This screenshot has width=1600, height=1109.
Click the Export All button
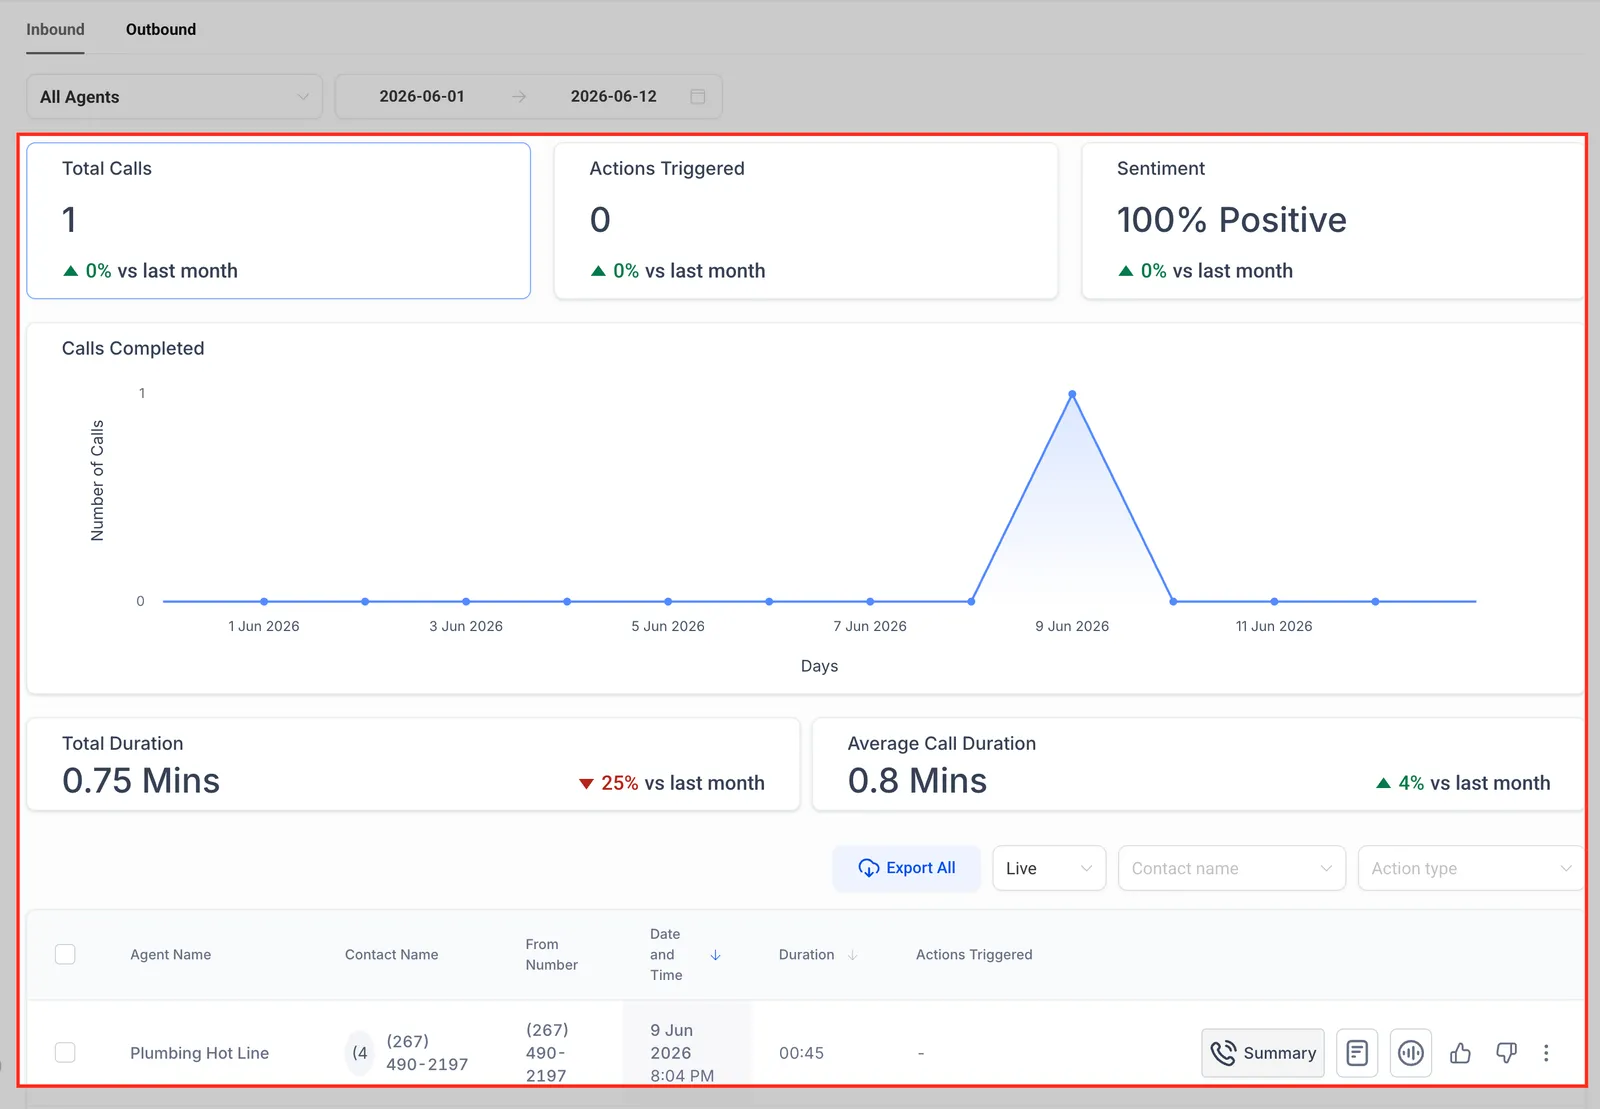(x=907, y=868)
